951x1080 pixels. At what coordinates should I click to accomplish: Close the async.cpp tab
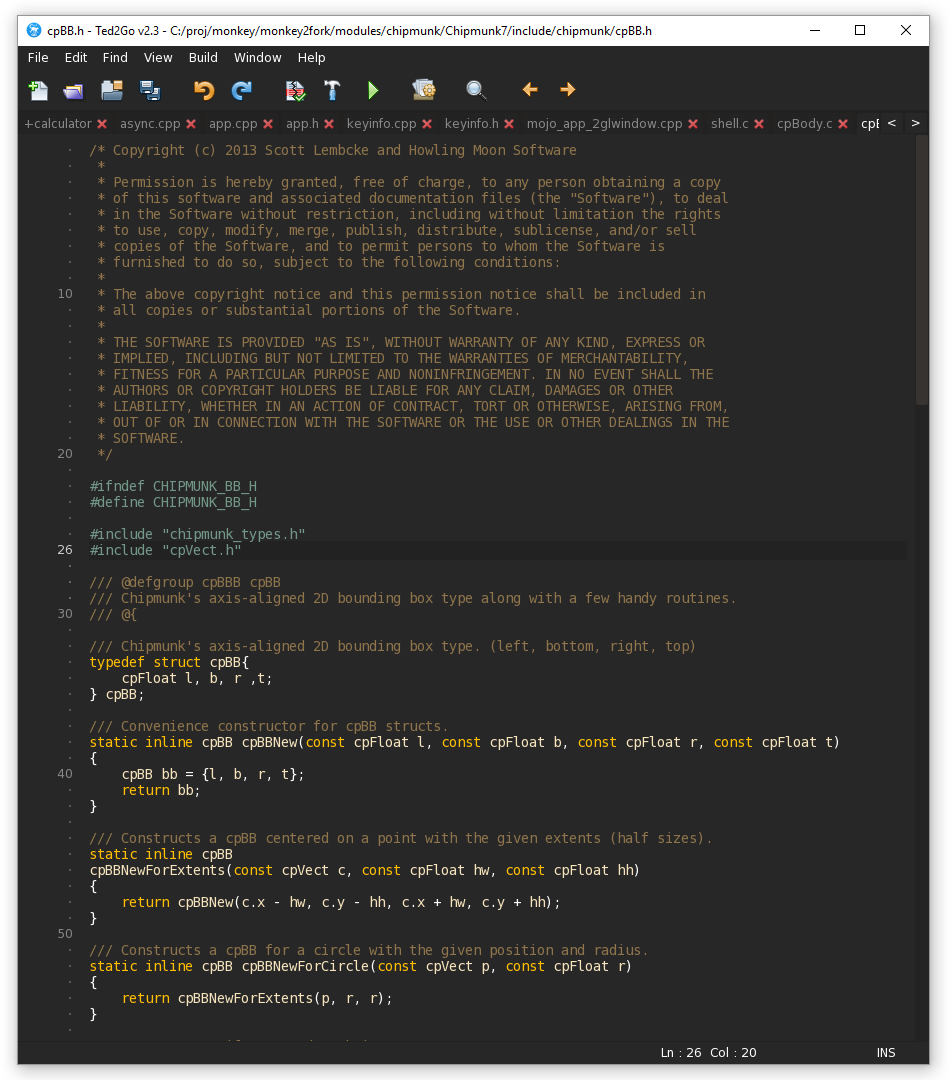pos(191,124)
